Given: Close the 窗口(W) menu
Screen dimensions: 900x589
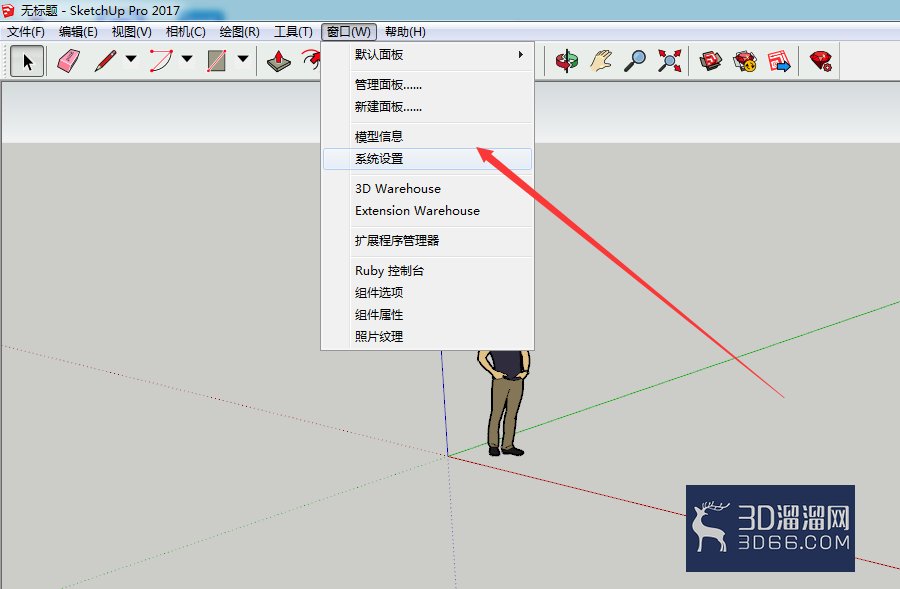Looking at the screenshot, I should pos(349,32).
